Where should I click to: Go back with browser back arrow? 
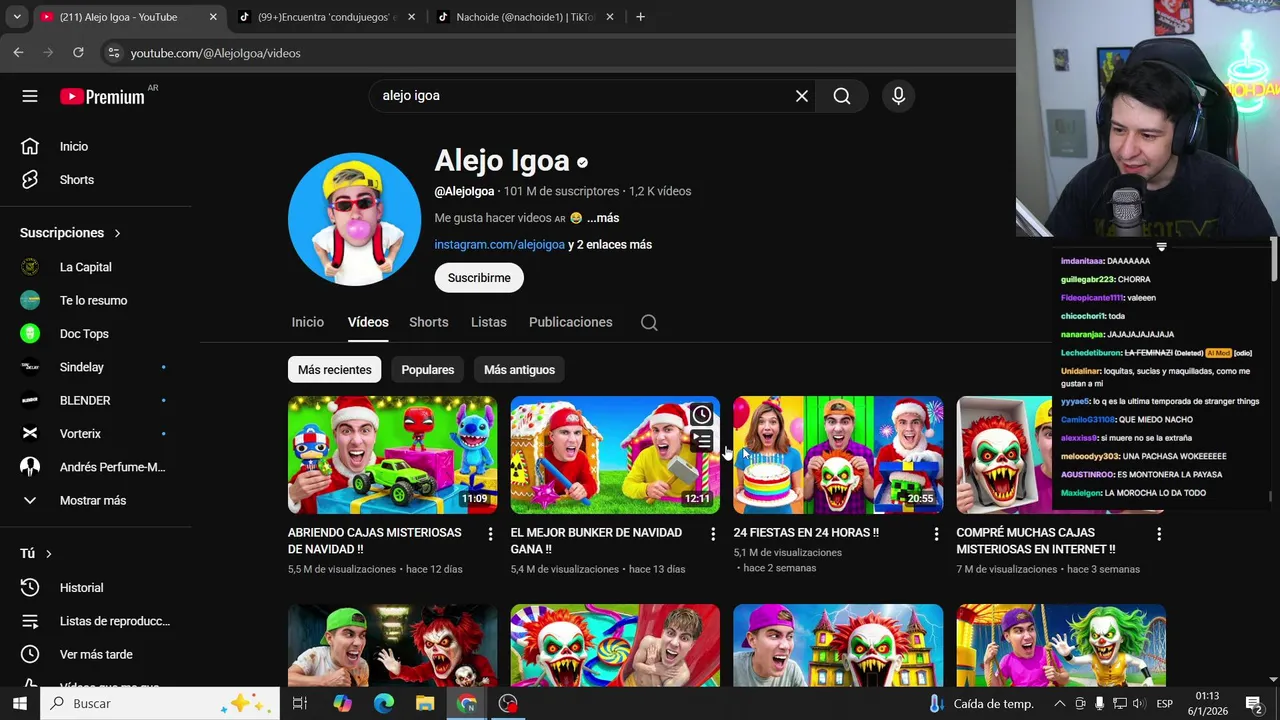tap(18, 53)
